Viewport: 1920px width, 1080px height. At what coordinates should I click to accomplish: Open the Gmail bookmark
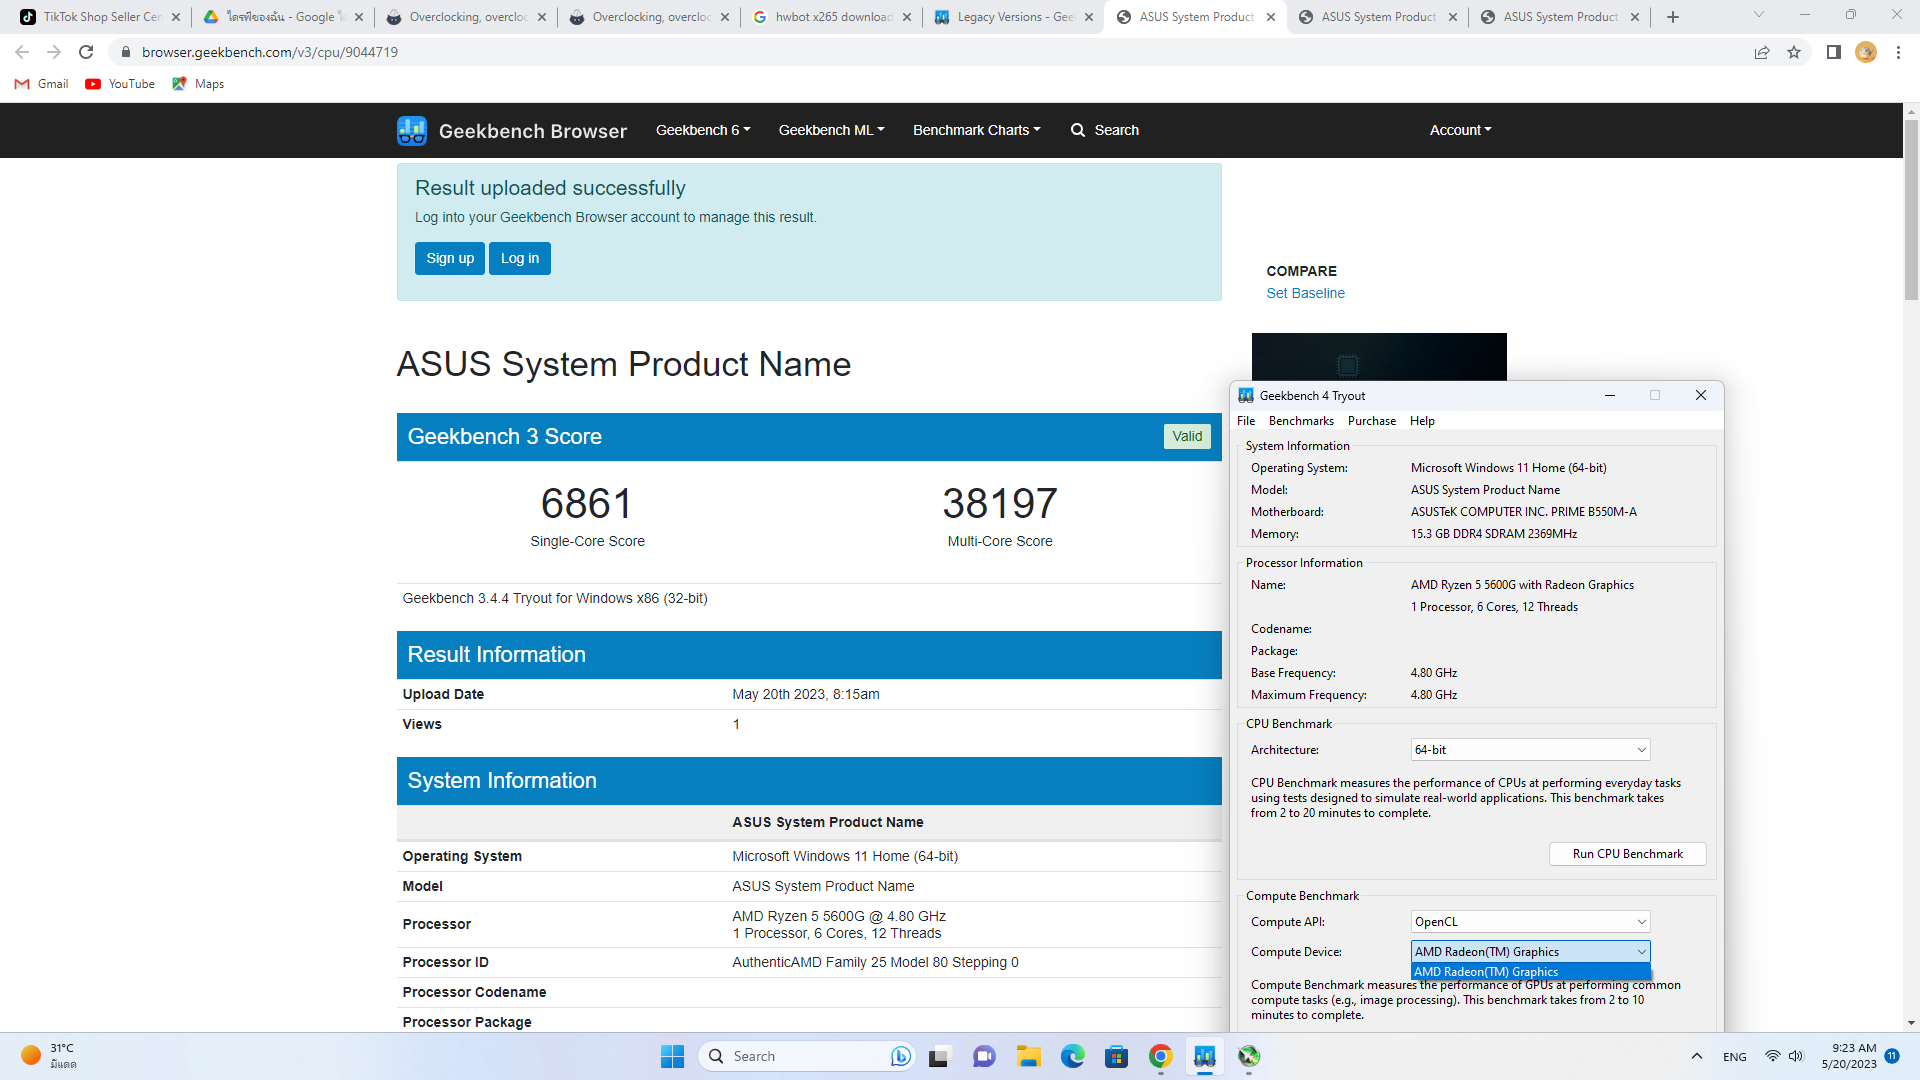coord(42,84)
